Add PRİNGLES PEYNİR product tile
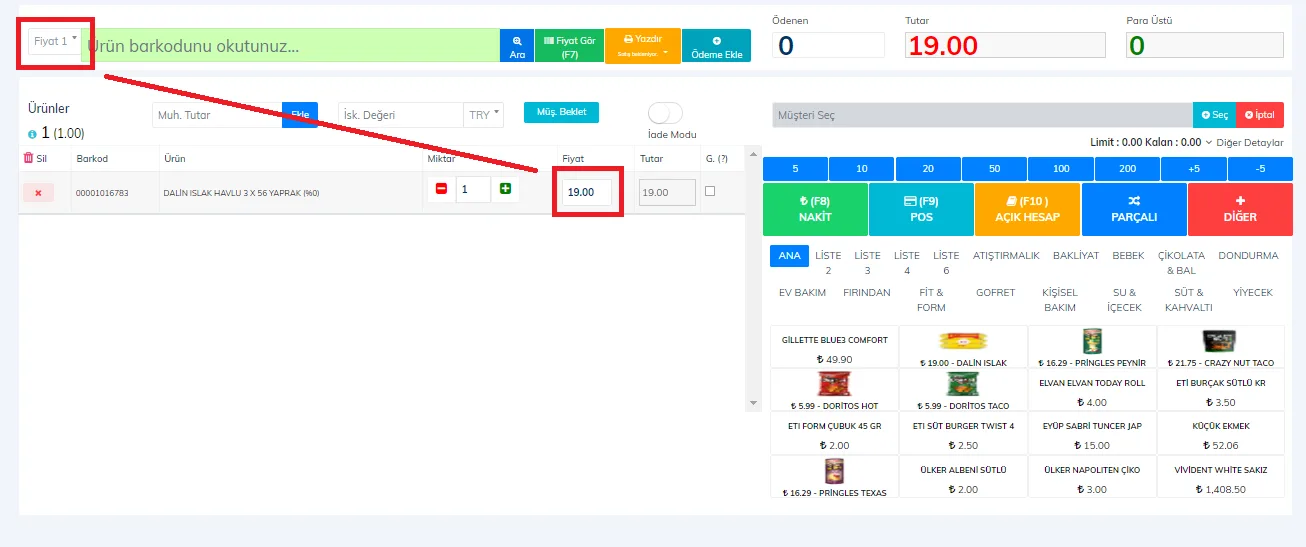The width and height of the screenshot is (1306, 547). [1092, 348]
